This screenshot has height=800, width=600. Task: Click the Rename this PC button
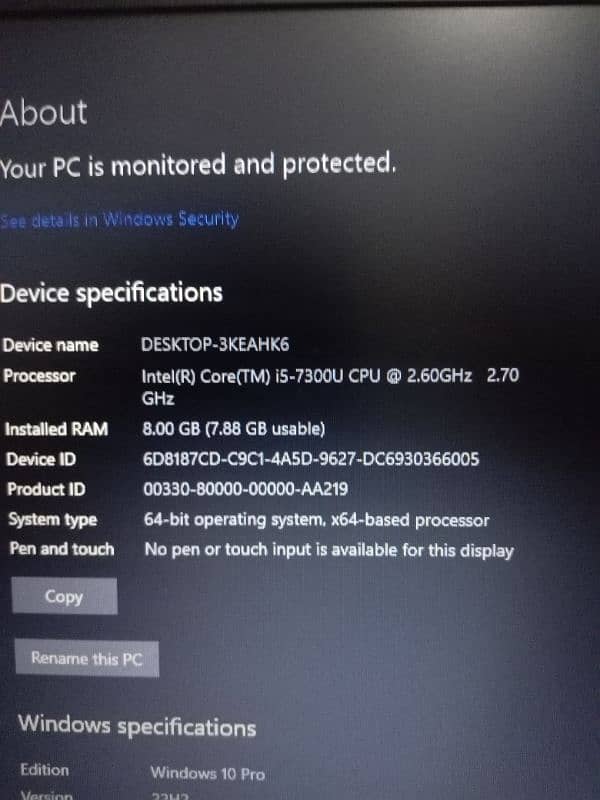pos(87,659)
